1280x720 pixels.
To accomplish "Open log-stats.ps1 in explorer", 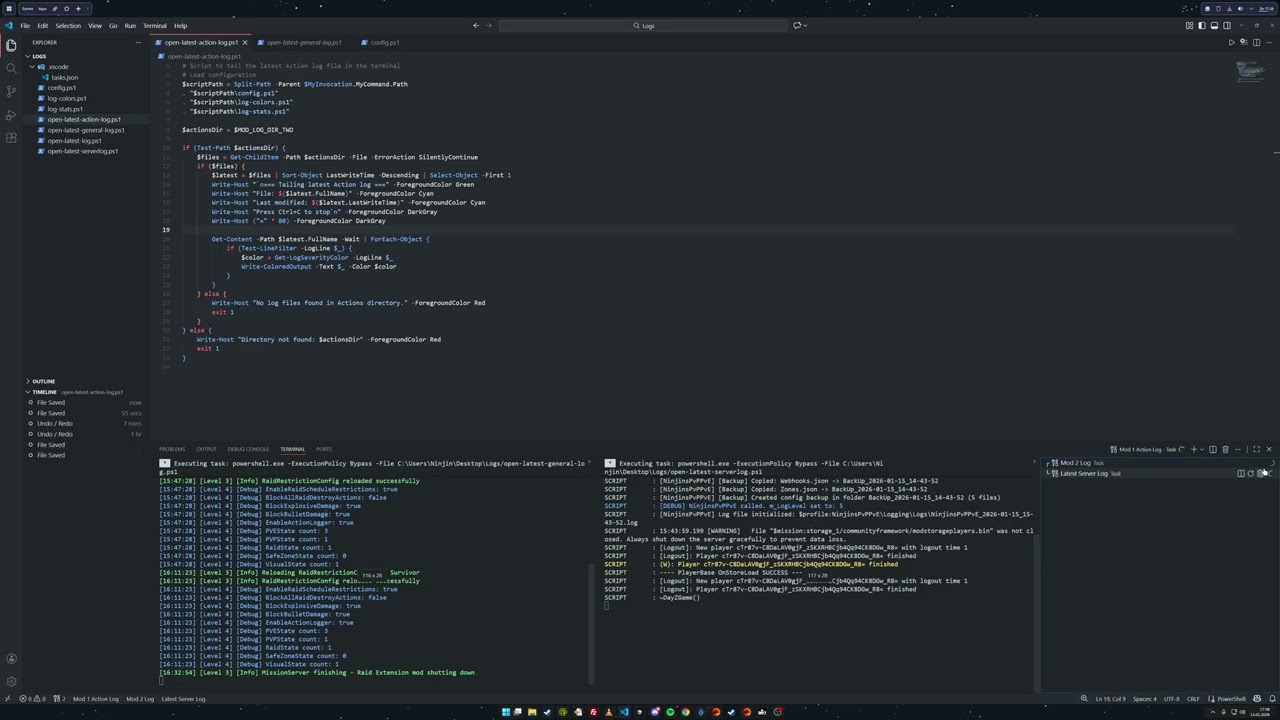I will coord(65,109).
